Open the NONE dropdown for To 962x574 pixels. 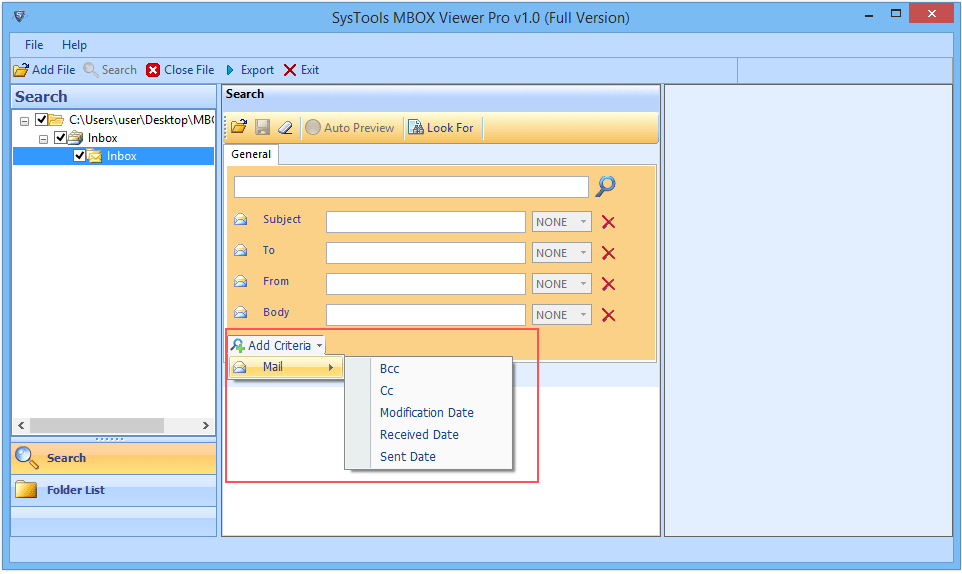561,253
